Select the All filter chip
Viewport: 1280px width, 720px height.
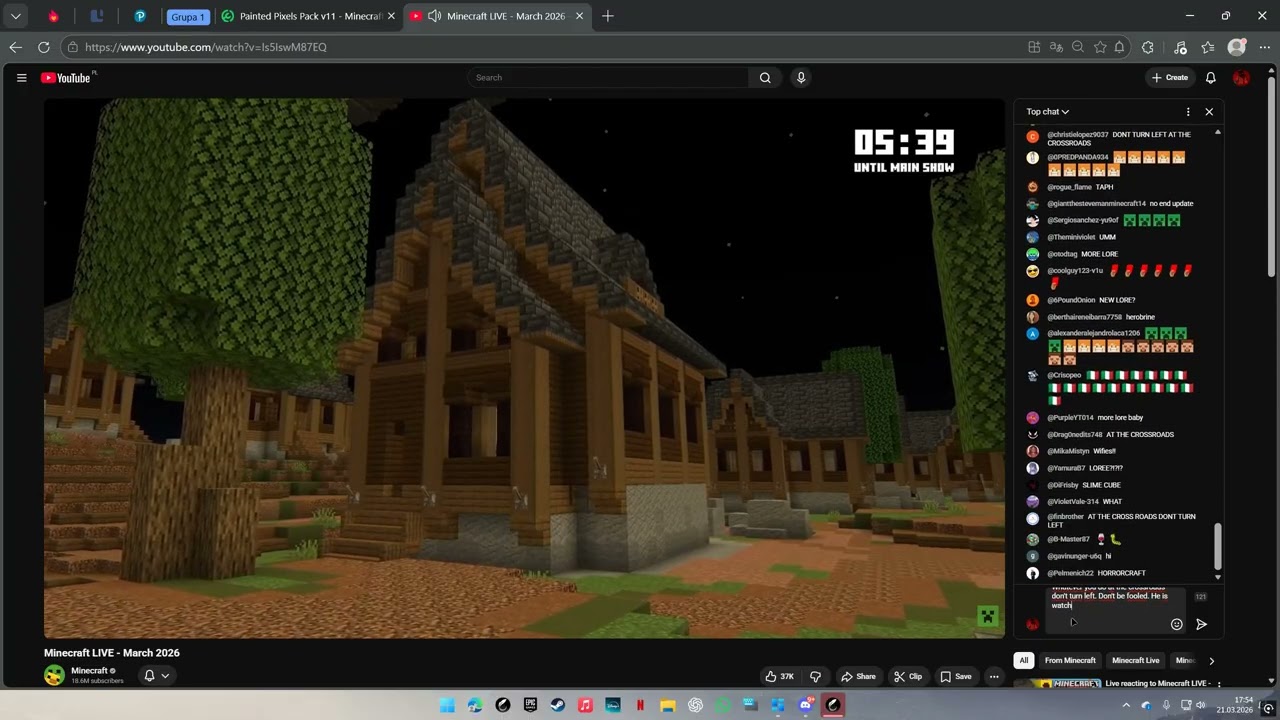[x=1024, y=660]
